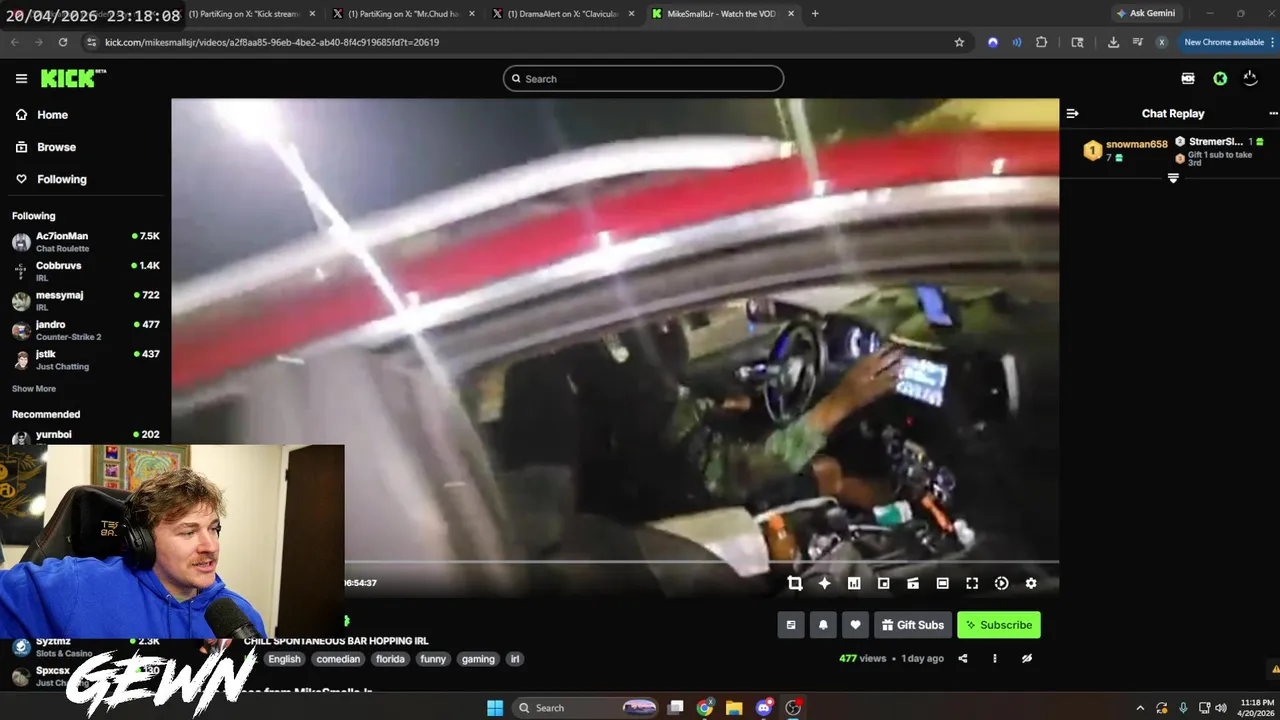Open File Explorer from the taskbar
This screenshot has height=720, width=1280.
tap(734, 708)
